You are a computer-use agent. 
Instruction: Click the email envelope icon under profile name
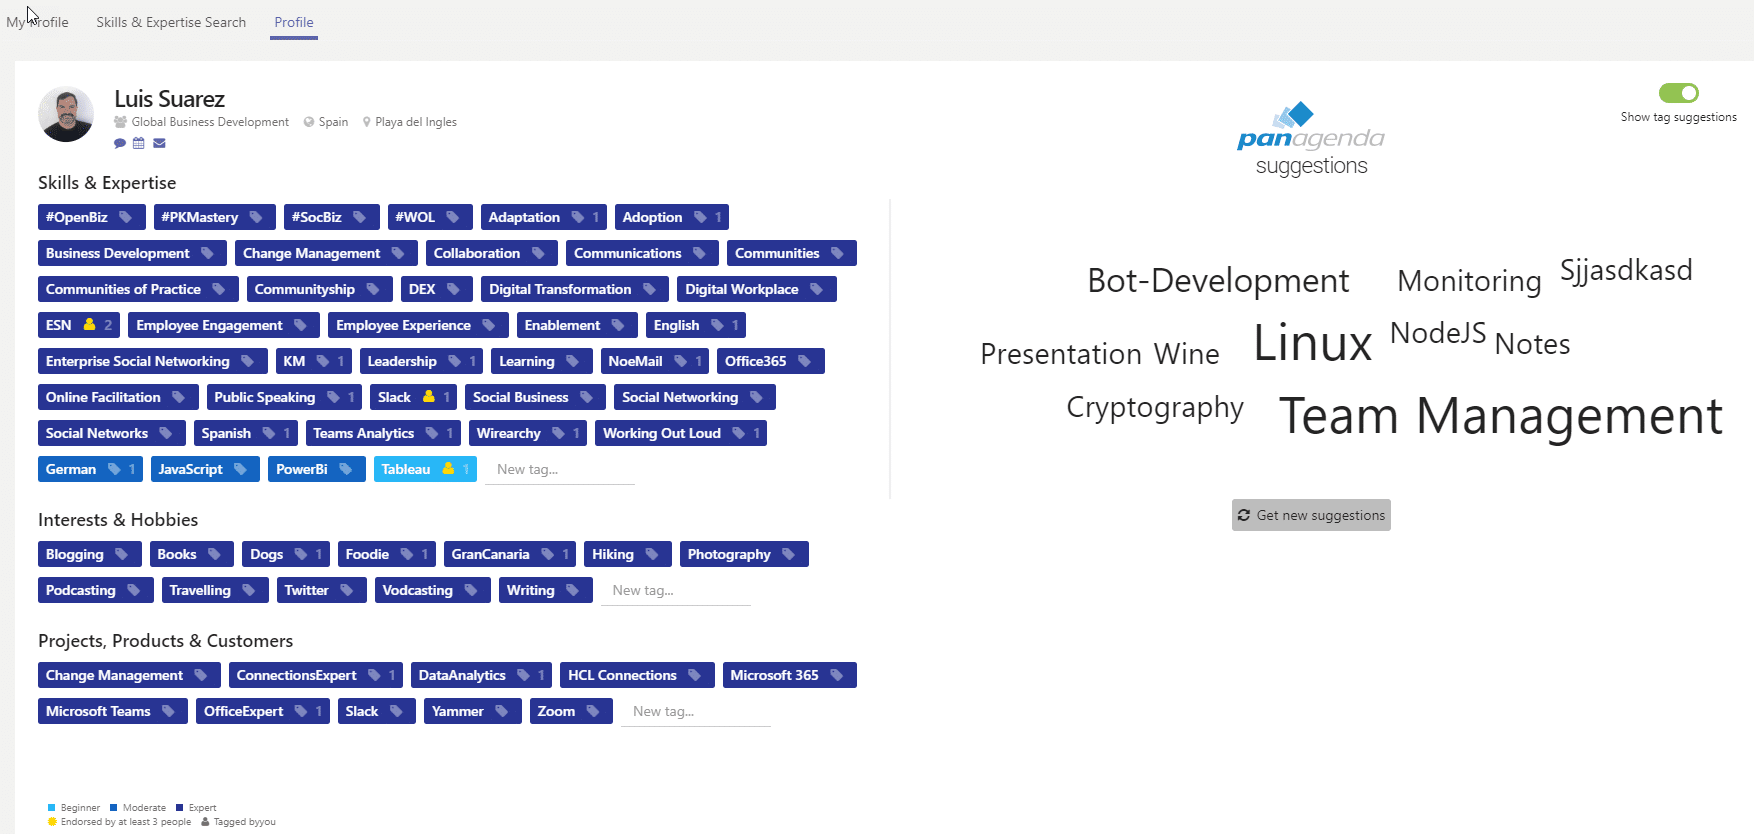pos(159,143)
